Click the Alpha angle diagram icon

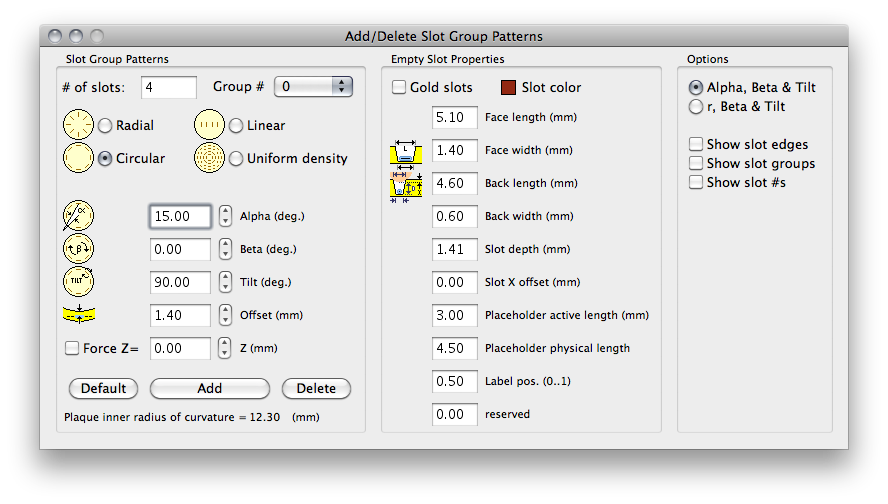click(78, 216)
